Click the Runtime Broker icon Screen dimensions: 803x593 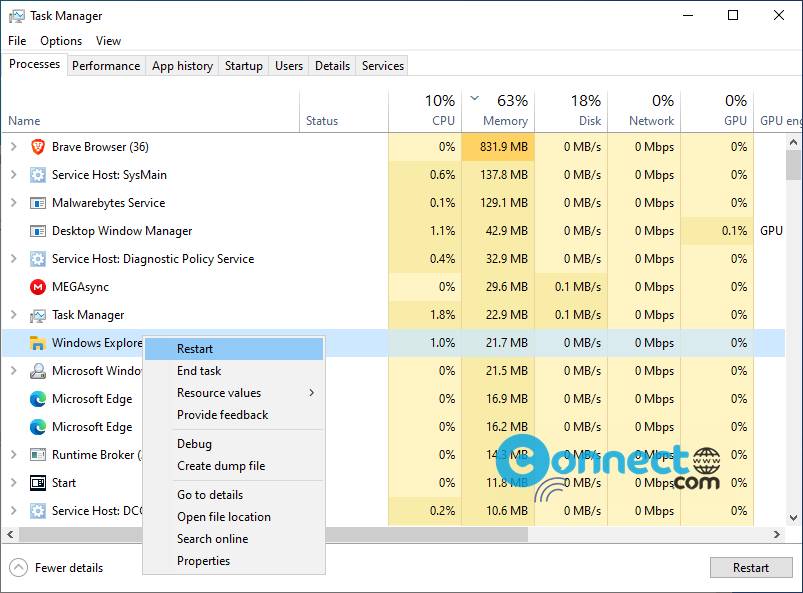point(38,455)
